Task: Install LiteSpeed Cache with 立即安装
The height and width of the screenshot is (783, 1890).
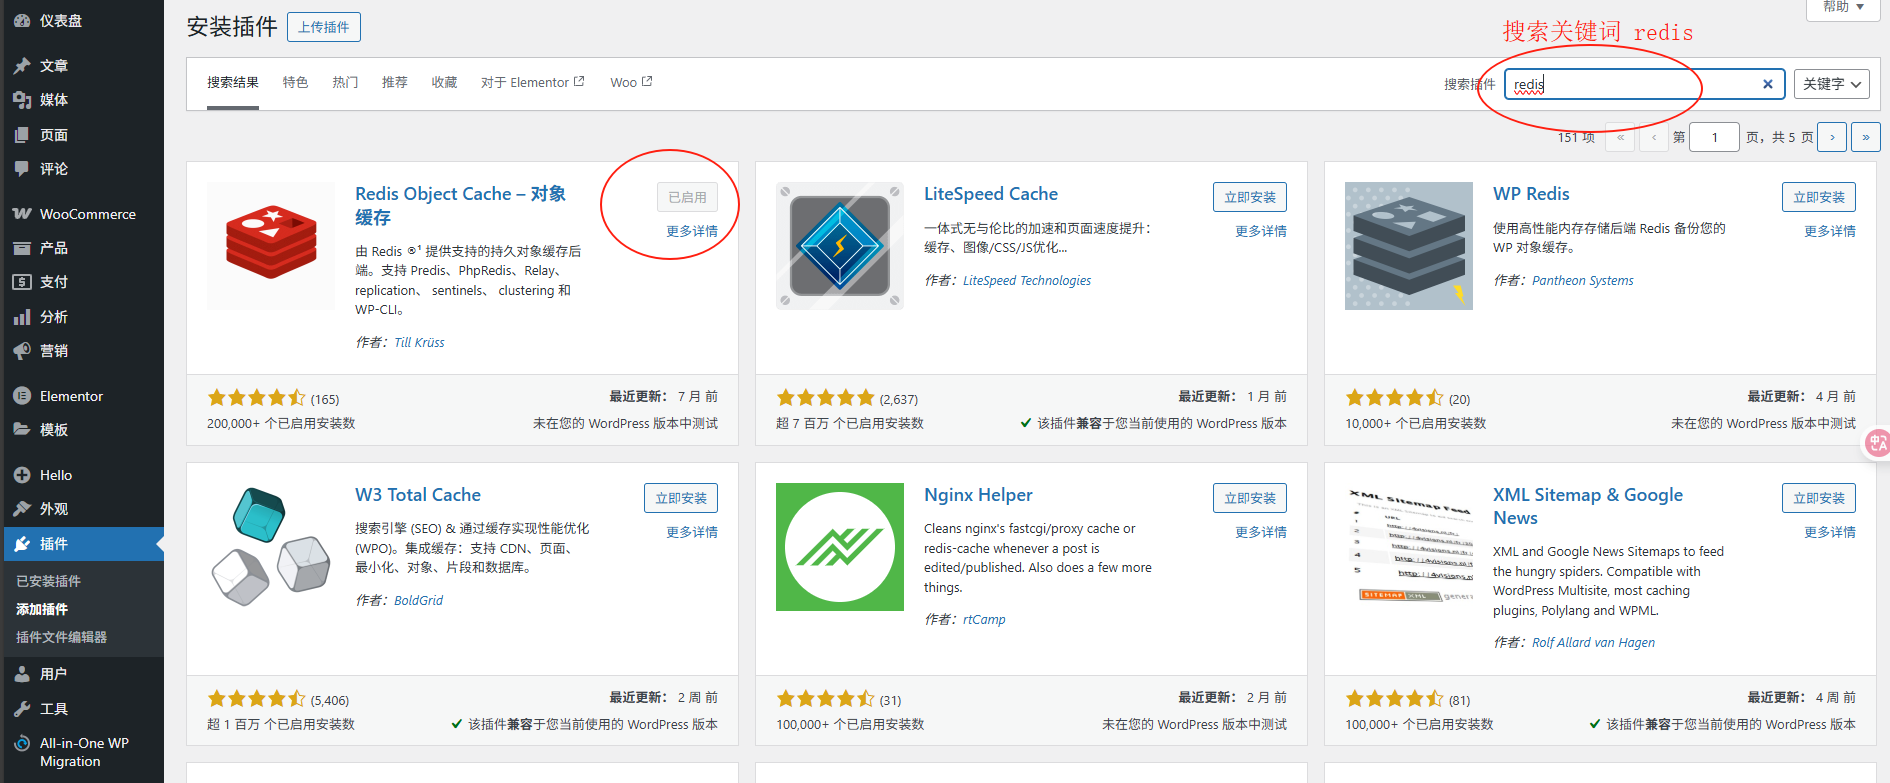Action: pos(1250,197)
